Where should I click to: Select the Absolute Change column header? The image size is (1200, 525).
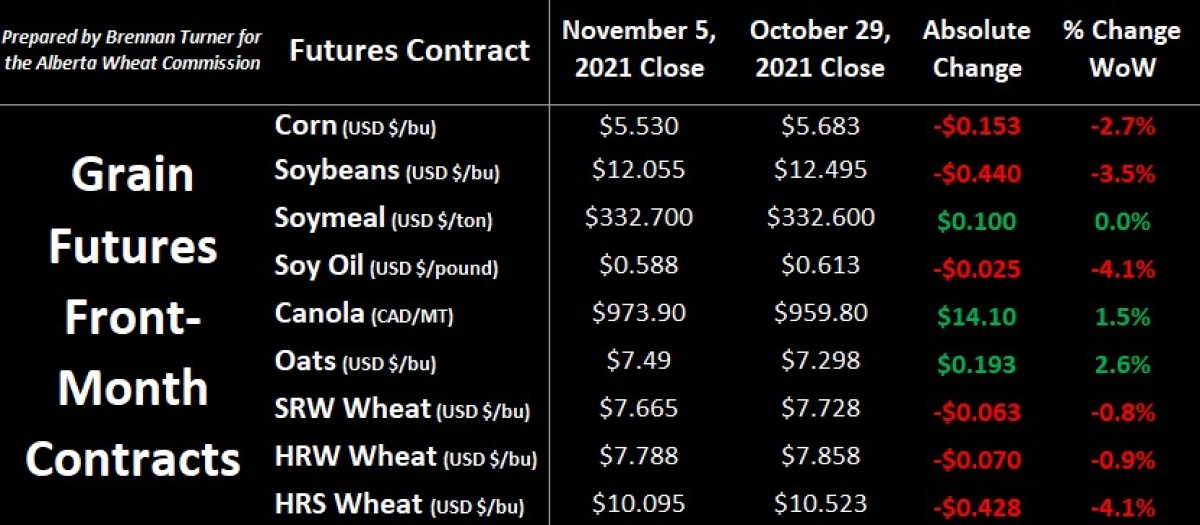(976, 49)
